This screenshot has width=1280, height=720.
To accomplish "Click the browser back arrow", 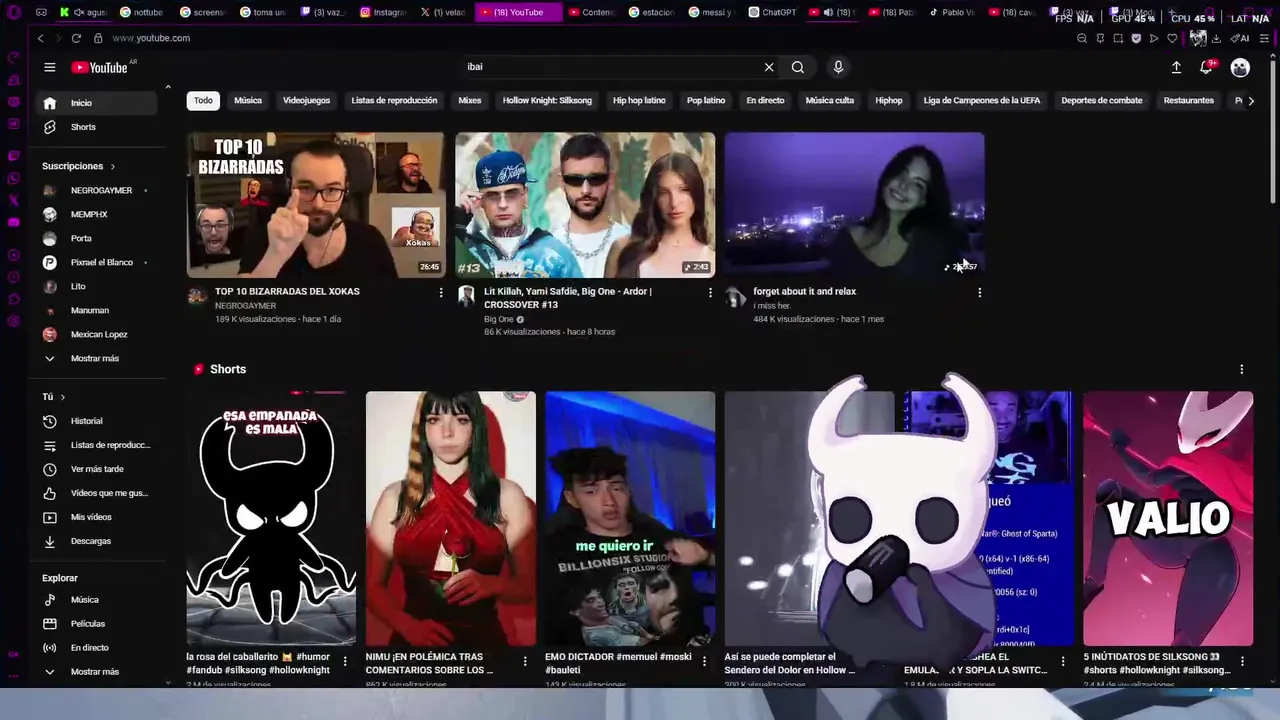I will [40, 38].
